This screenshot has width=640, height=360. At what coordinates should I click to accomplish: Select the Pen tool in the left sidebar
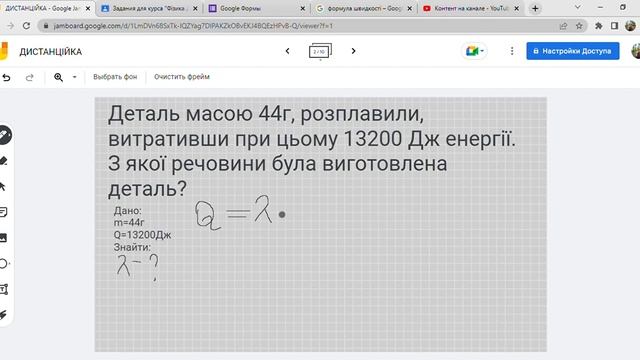click(4, 135)
